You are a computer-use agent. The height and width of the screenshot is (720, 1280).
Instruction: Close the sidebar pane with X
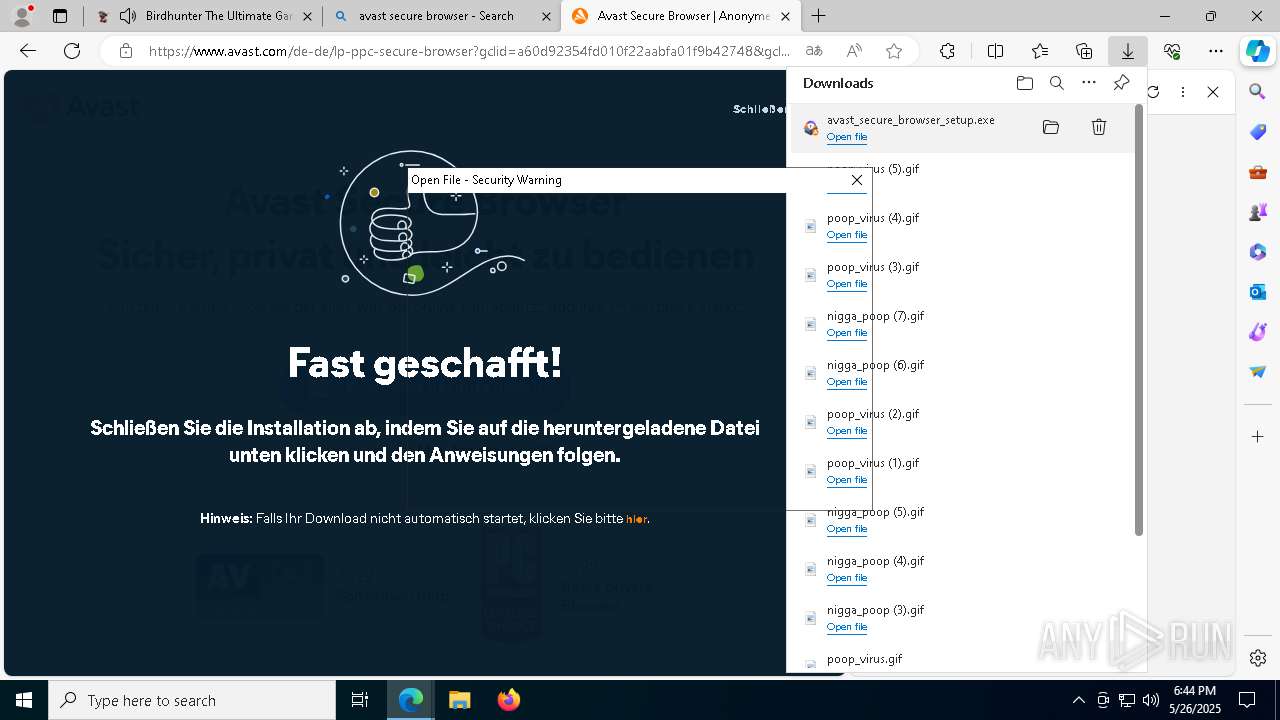(1213, 92)
